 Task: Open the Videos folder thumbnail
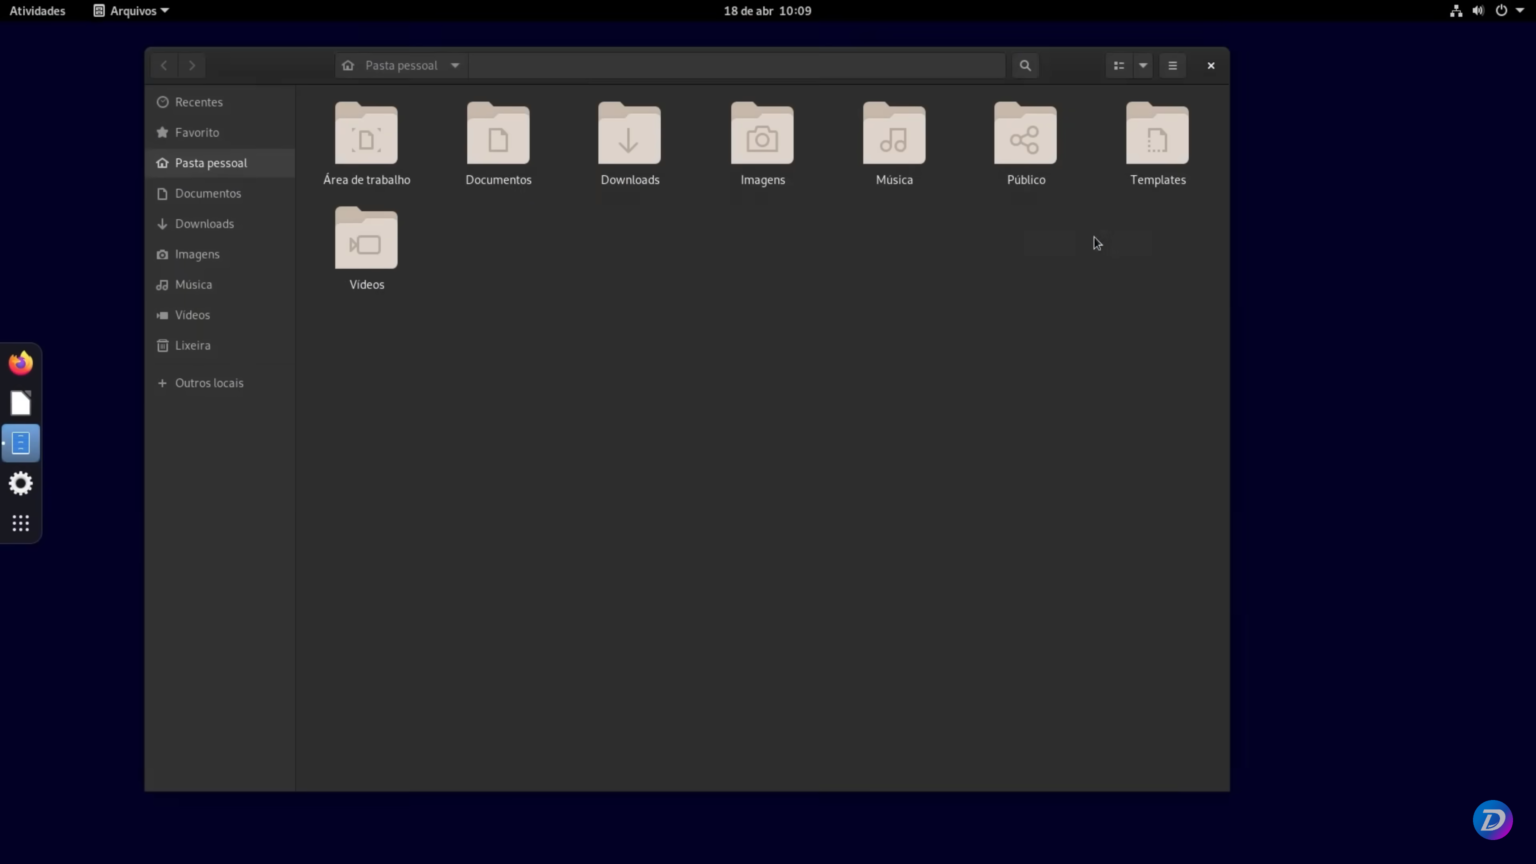coord(366,239)
